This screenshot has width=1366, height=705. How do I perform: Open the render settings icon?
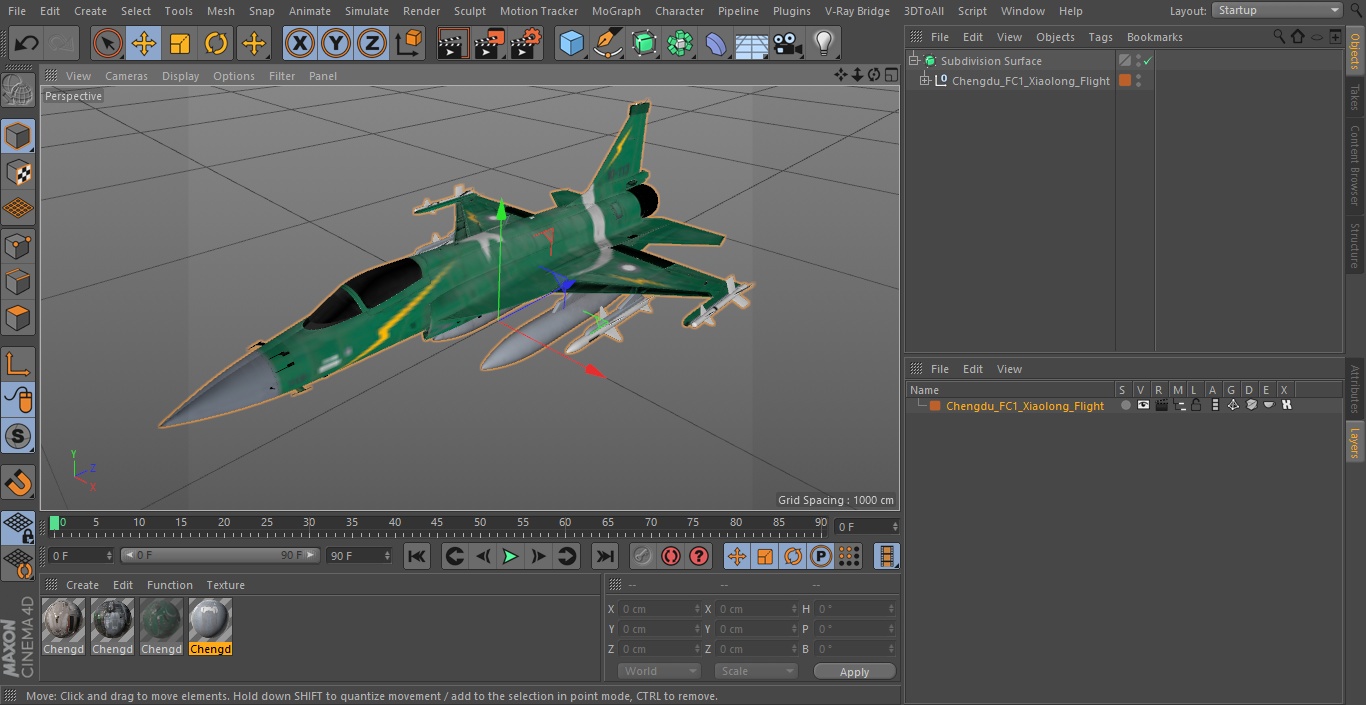(526, 43)
